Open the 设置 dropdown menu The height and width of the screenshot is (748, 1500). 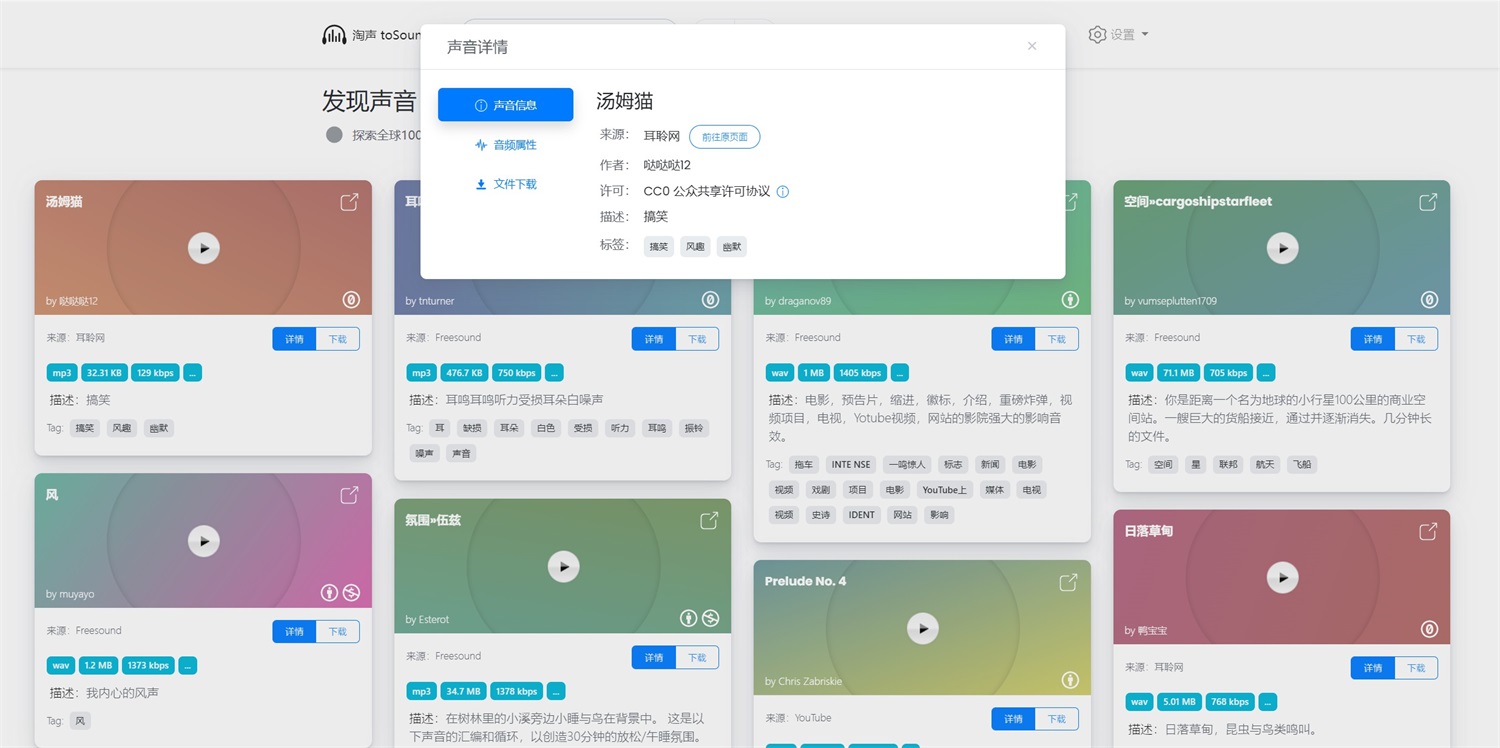click(1118, 35)
